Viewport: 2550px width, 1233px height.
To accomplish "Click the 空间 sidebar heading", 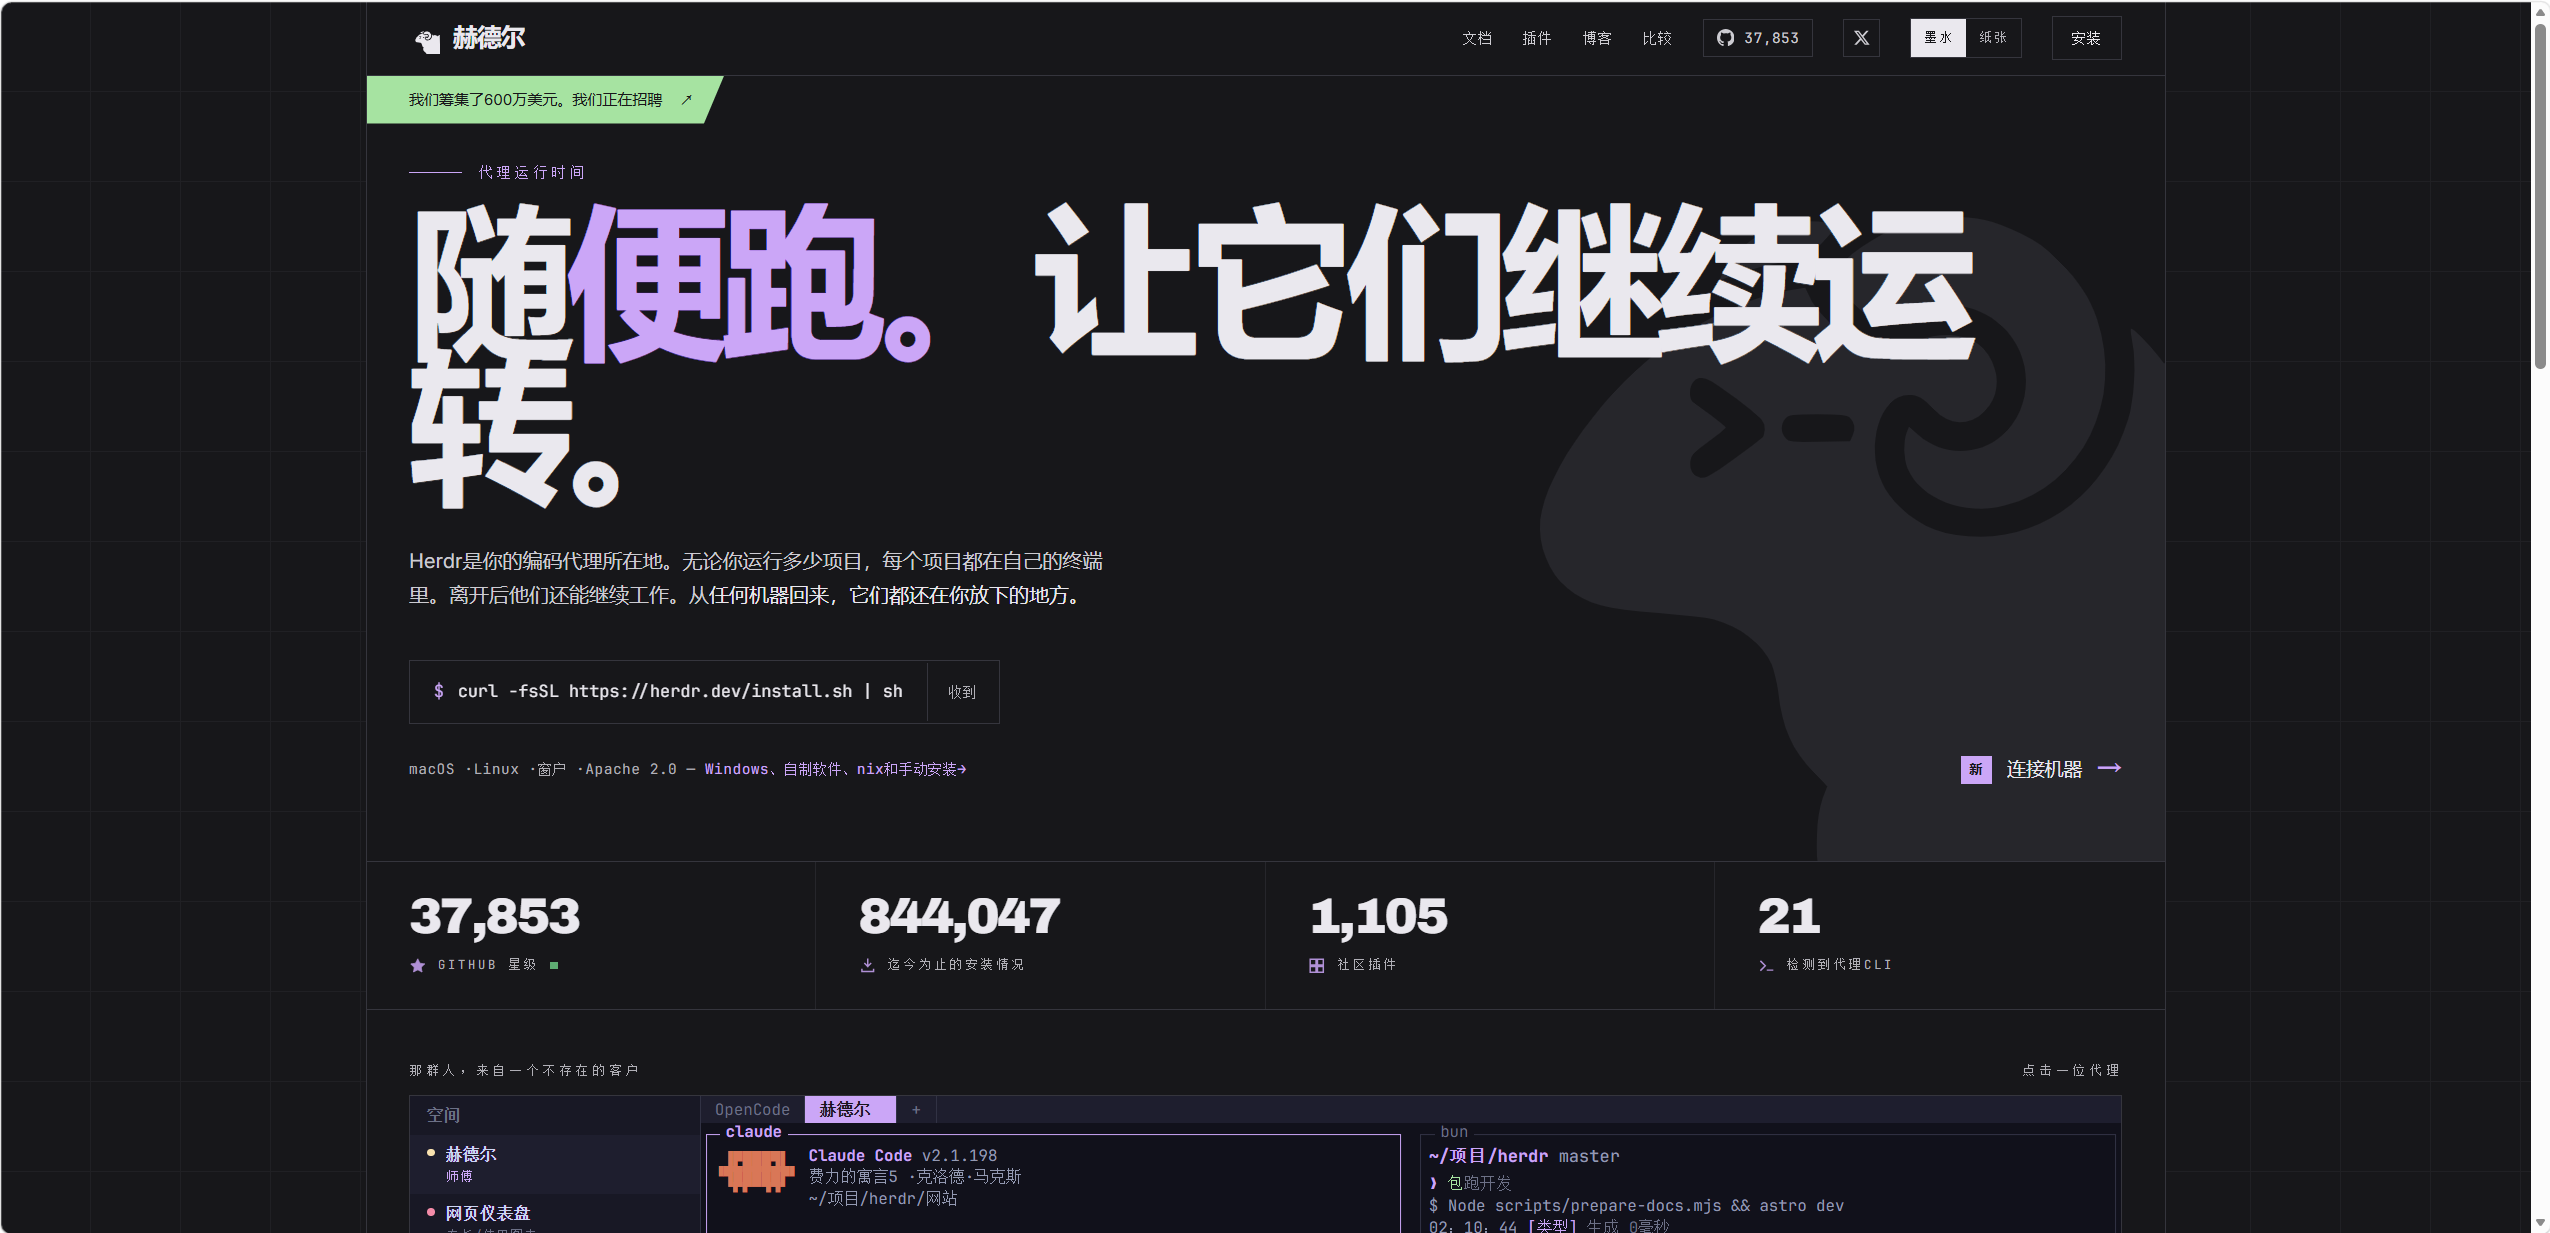I will 443,1115.
